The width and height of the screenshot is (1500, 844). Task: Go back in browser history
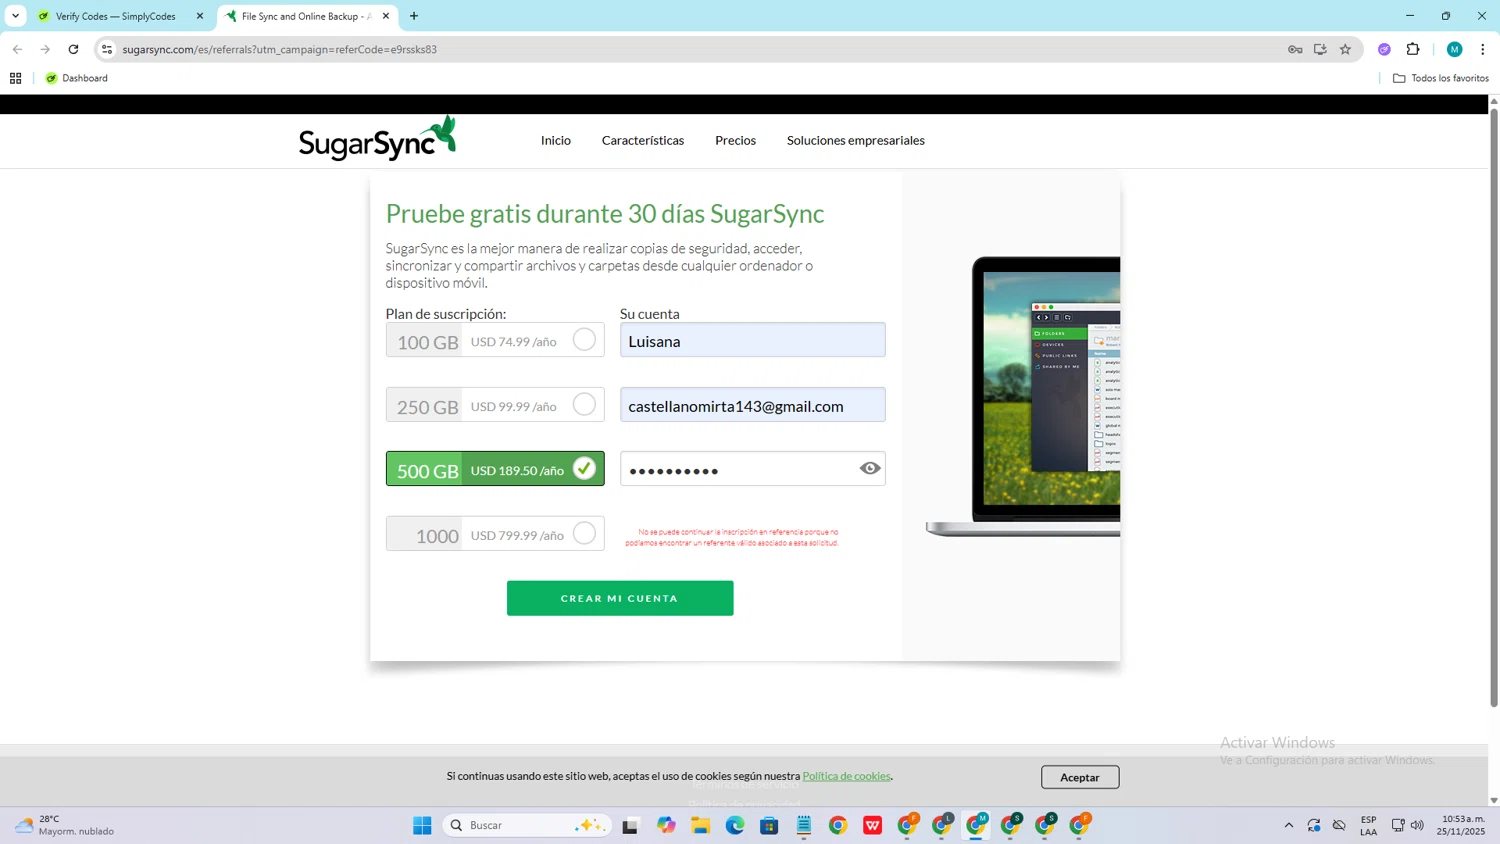click(17, 49)
